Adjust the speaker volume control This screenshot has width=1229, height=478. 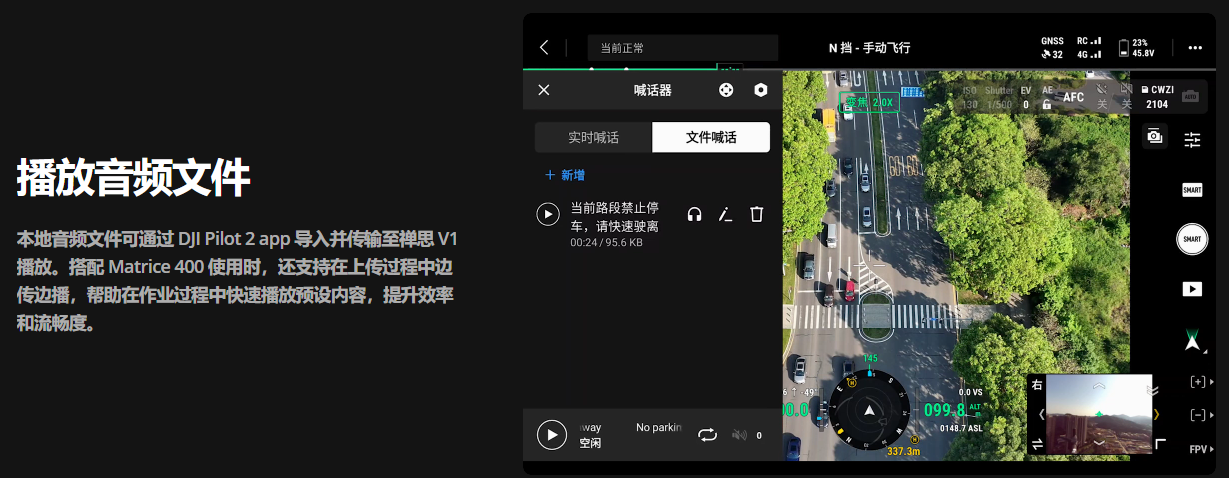click(x=741, y=435)
